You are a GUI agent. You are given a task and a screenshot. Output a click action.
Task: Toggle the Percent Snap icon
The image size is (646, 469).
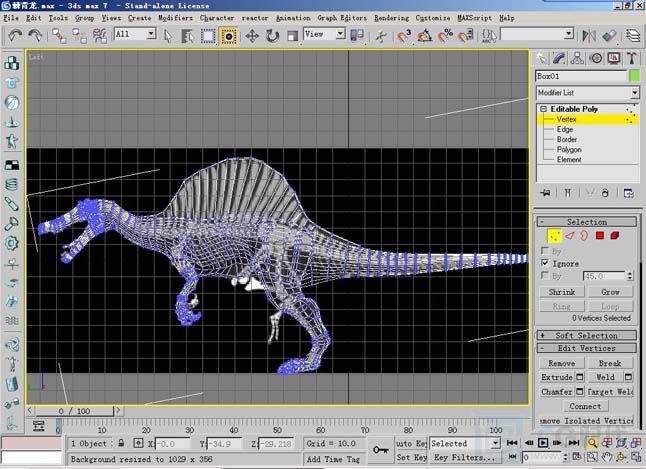pyautogui.click(x=445, y=36)
